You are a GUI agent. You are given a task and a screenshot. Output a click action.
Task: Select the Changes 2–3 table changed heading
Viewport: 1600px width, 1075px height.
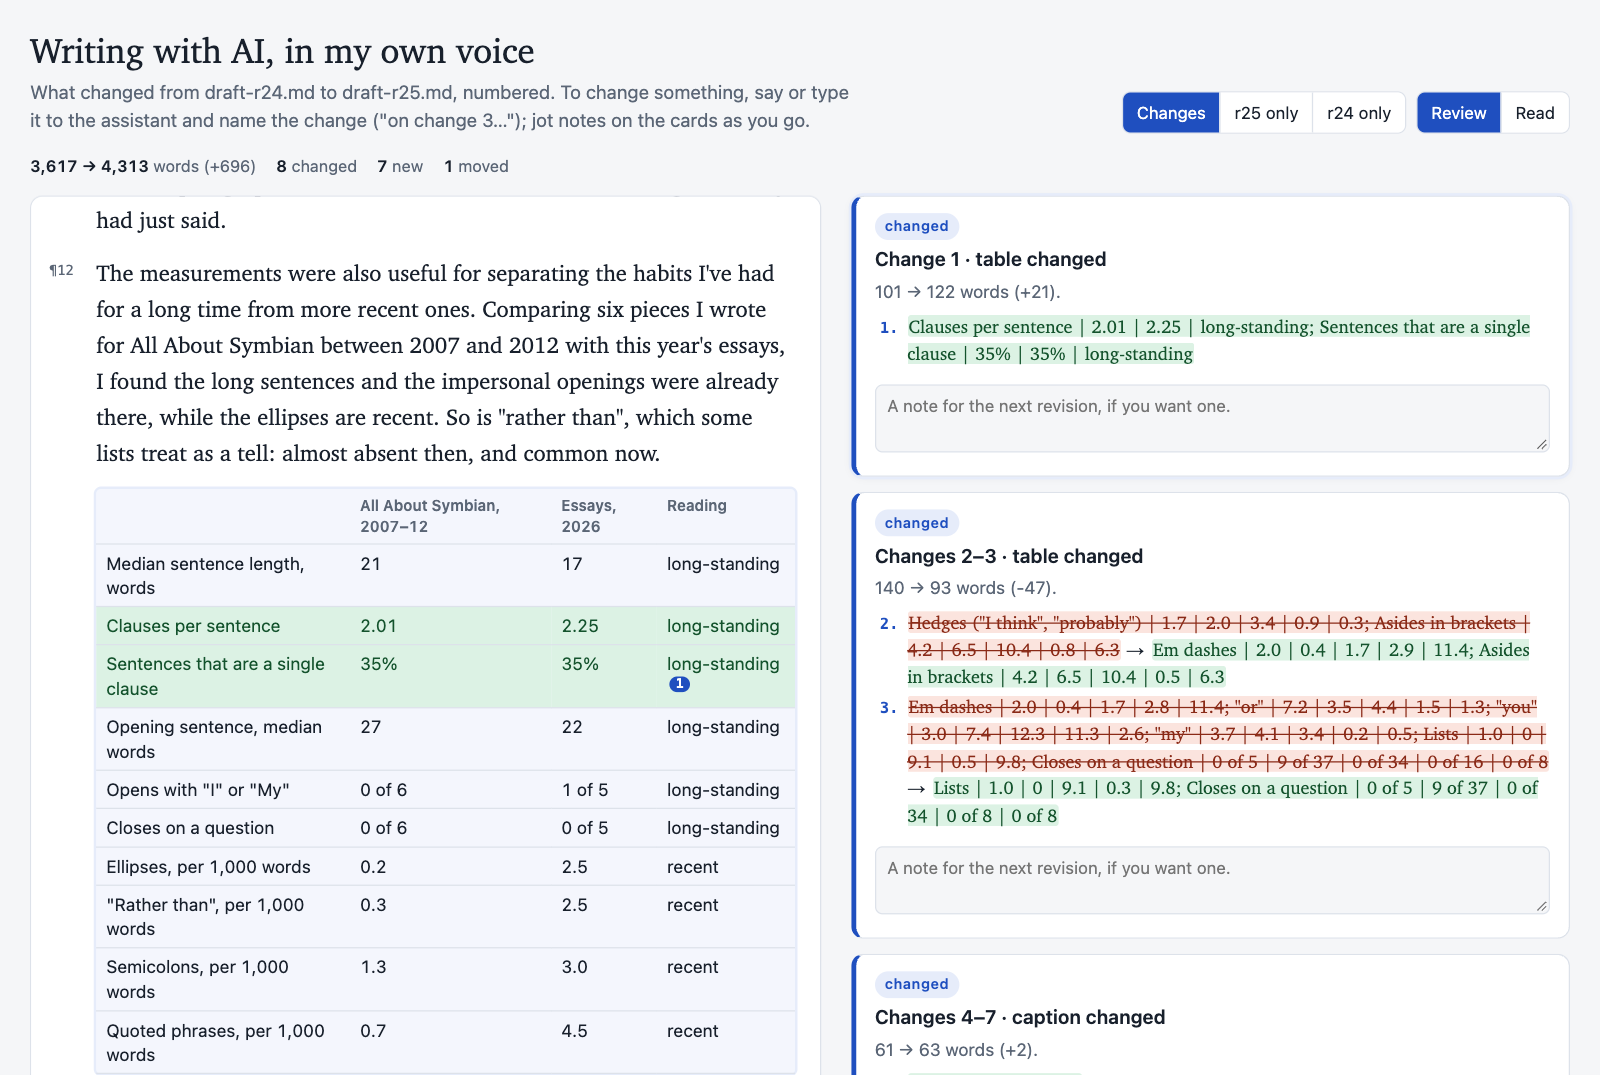1009,556
